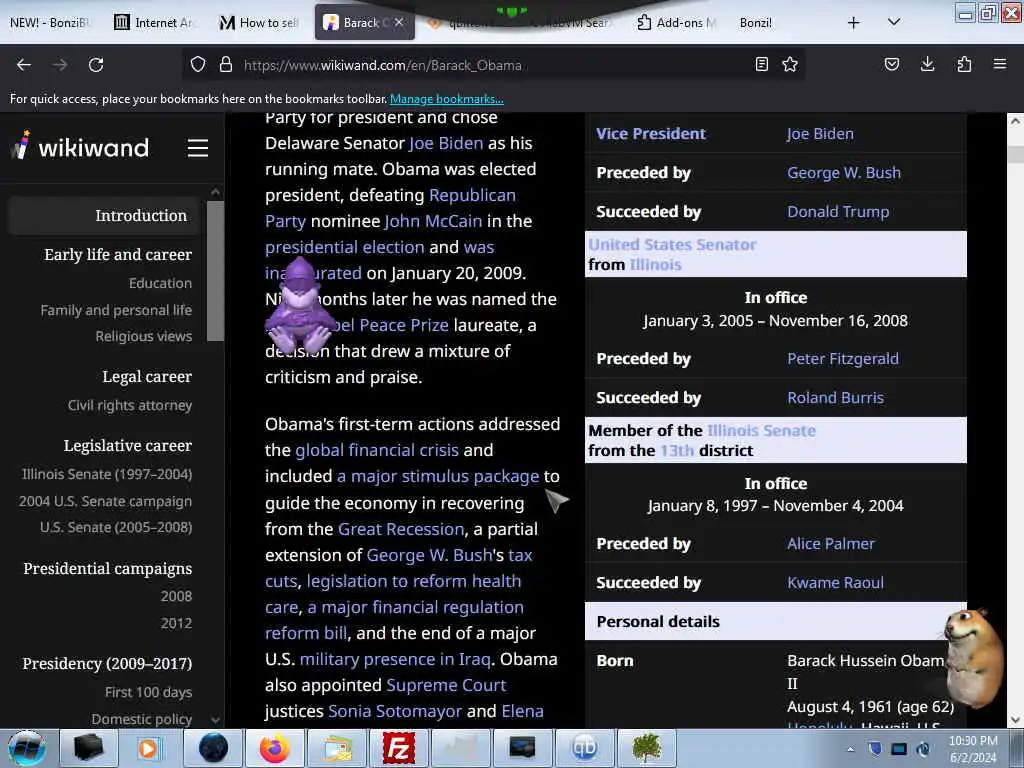Viewport: 1024px width, 768px height.
Task: Open United States Senator infobox heading link
Action: [672, 245]
